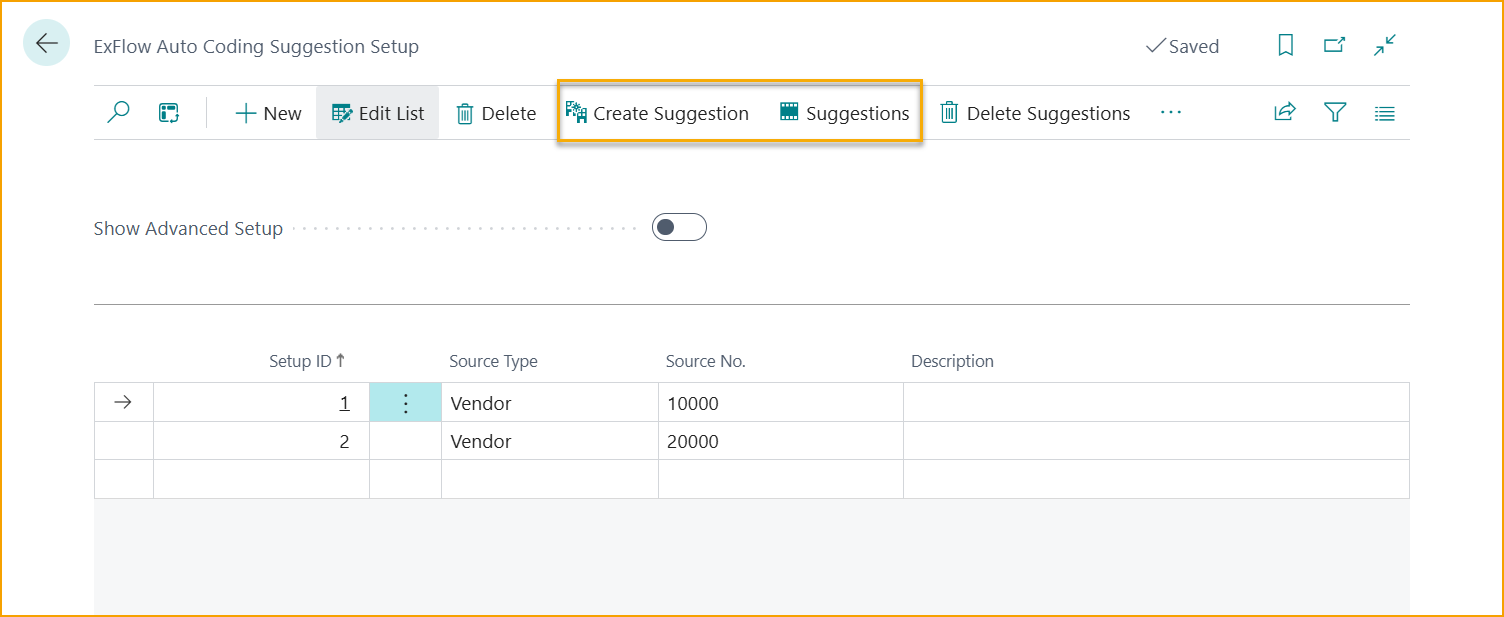Viewport: 1504px width, 617px height.
Task: Open the Suggestions action
Action: pyautogui.click(x=845, y=113)
